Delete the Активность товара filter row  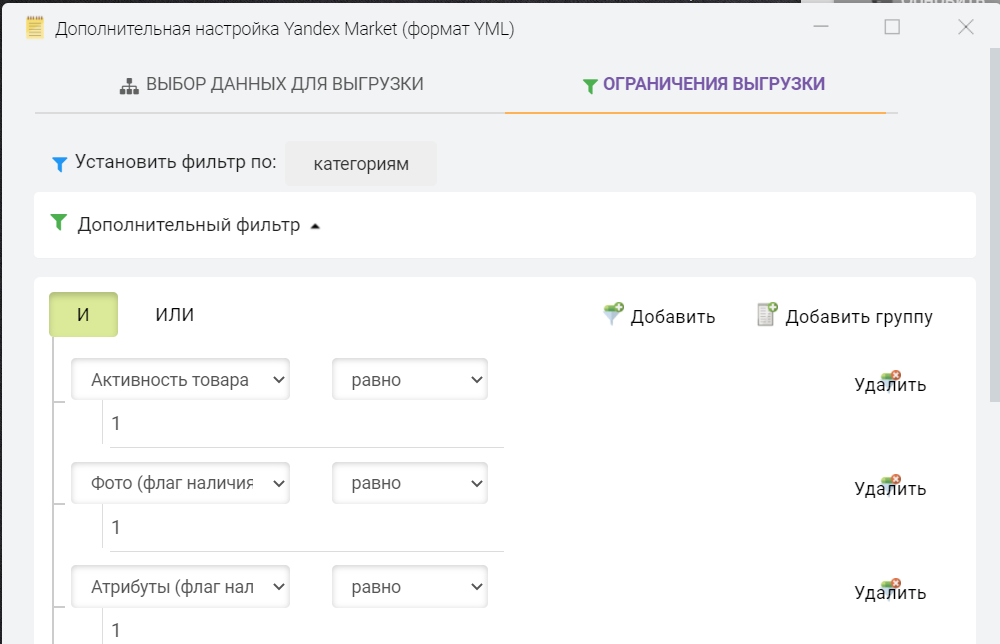[x=890, y=384]
